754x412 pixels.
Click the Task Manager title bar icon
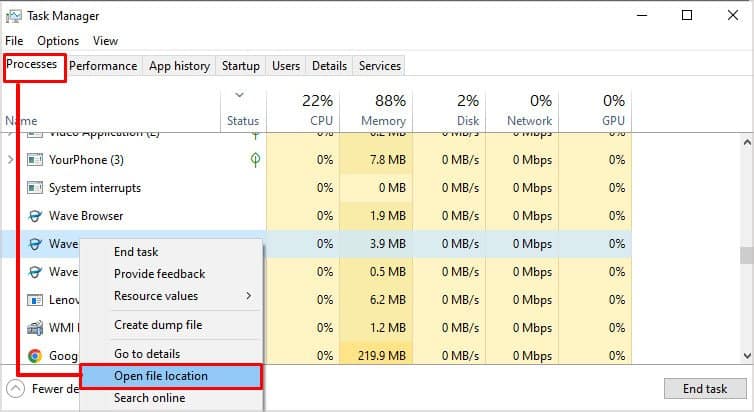click(x=13, y=16)
